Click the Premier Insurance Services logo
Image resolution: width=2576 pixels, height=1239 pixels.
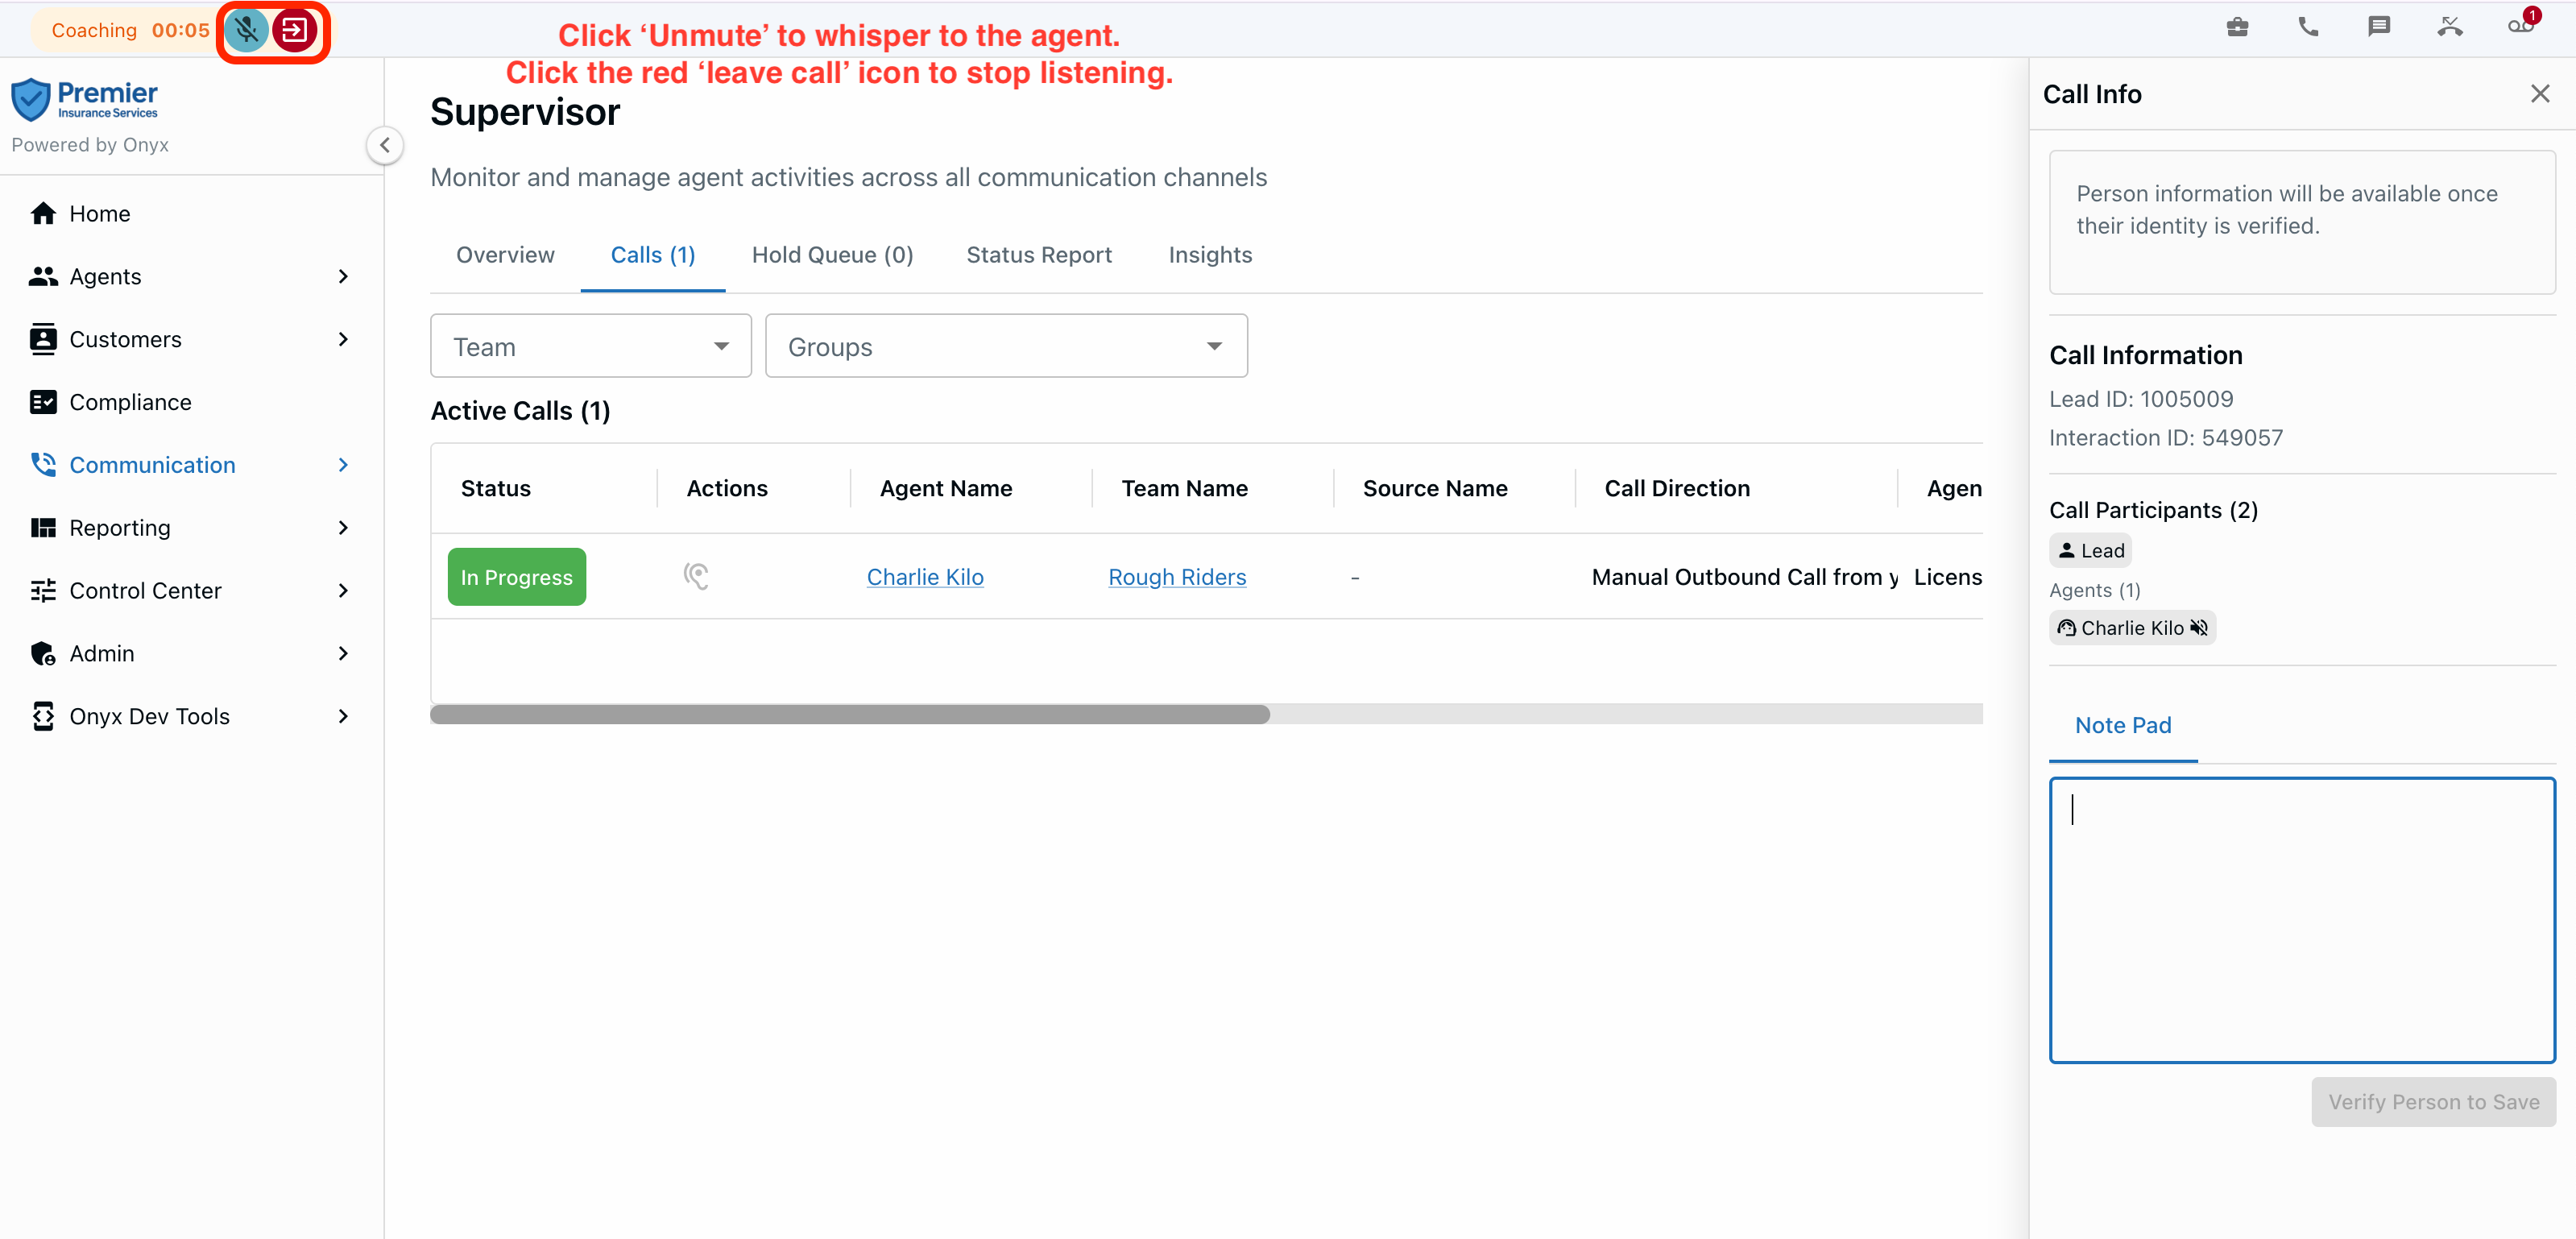(85, 99)
